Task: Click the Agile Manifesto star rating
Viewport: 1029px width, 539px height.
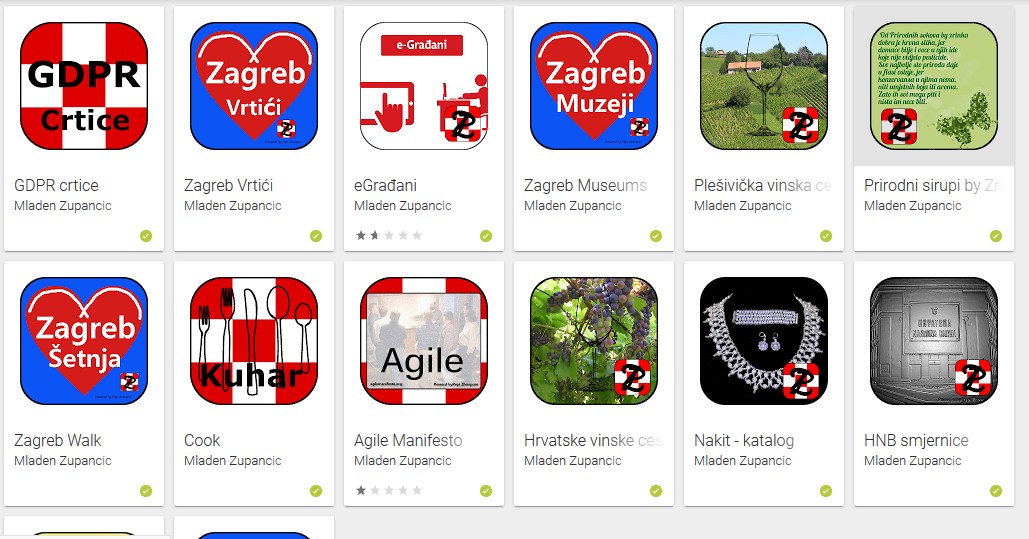Action: [388, 490]
